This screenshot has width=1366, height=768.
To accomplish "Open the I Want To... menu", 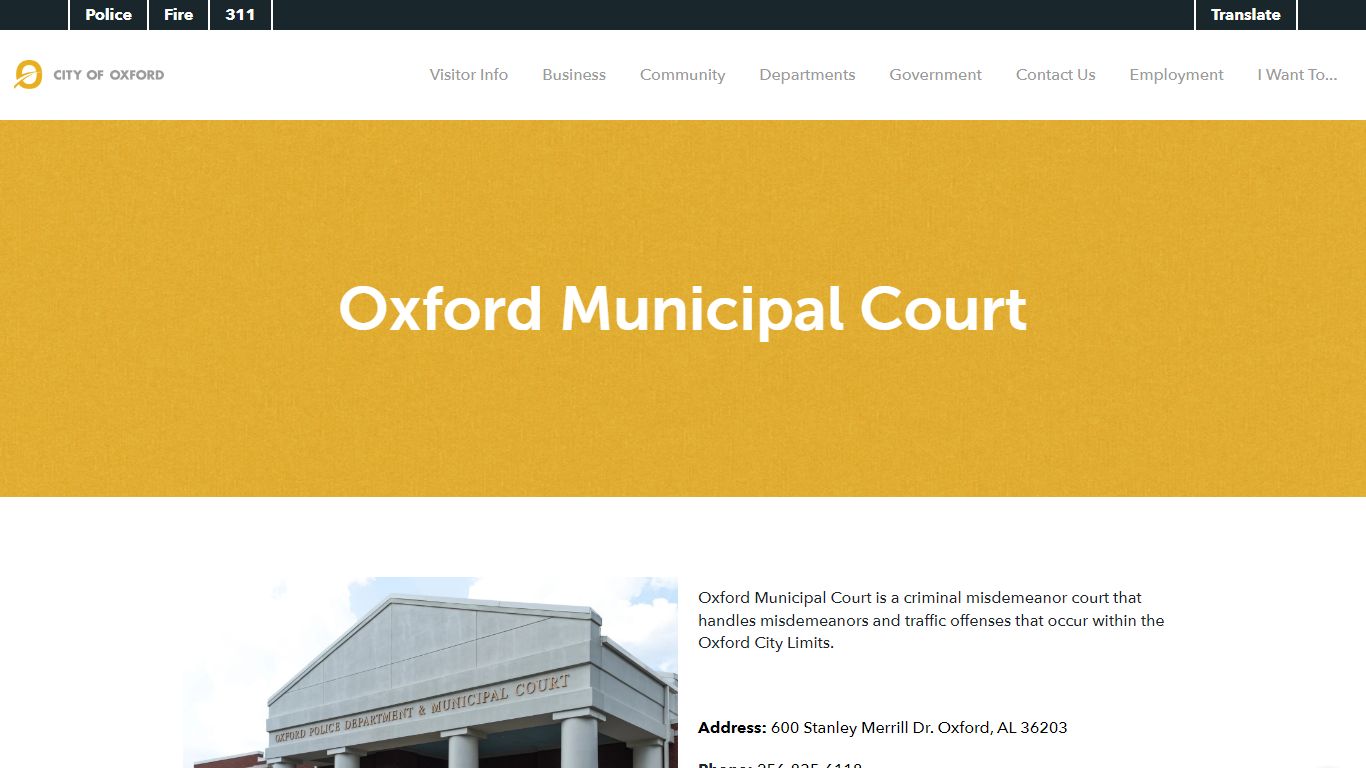I will 1297,75.
